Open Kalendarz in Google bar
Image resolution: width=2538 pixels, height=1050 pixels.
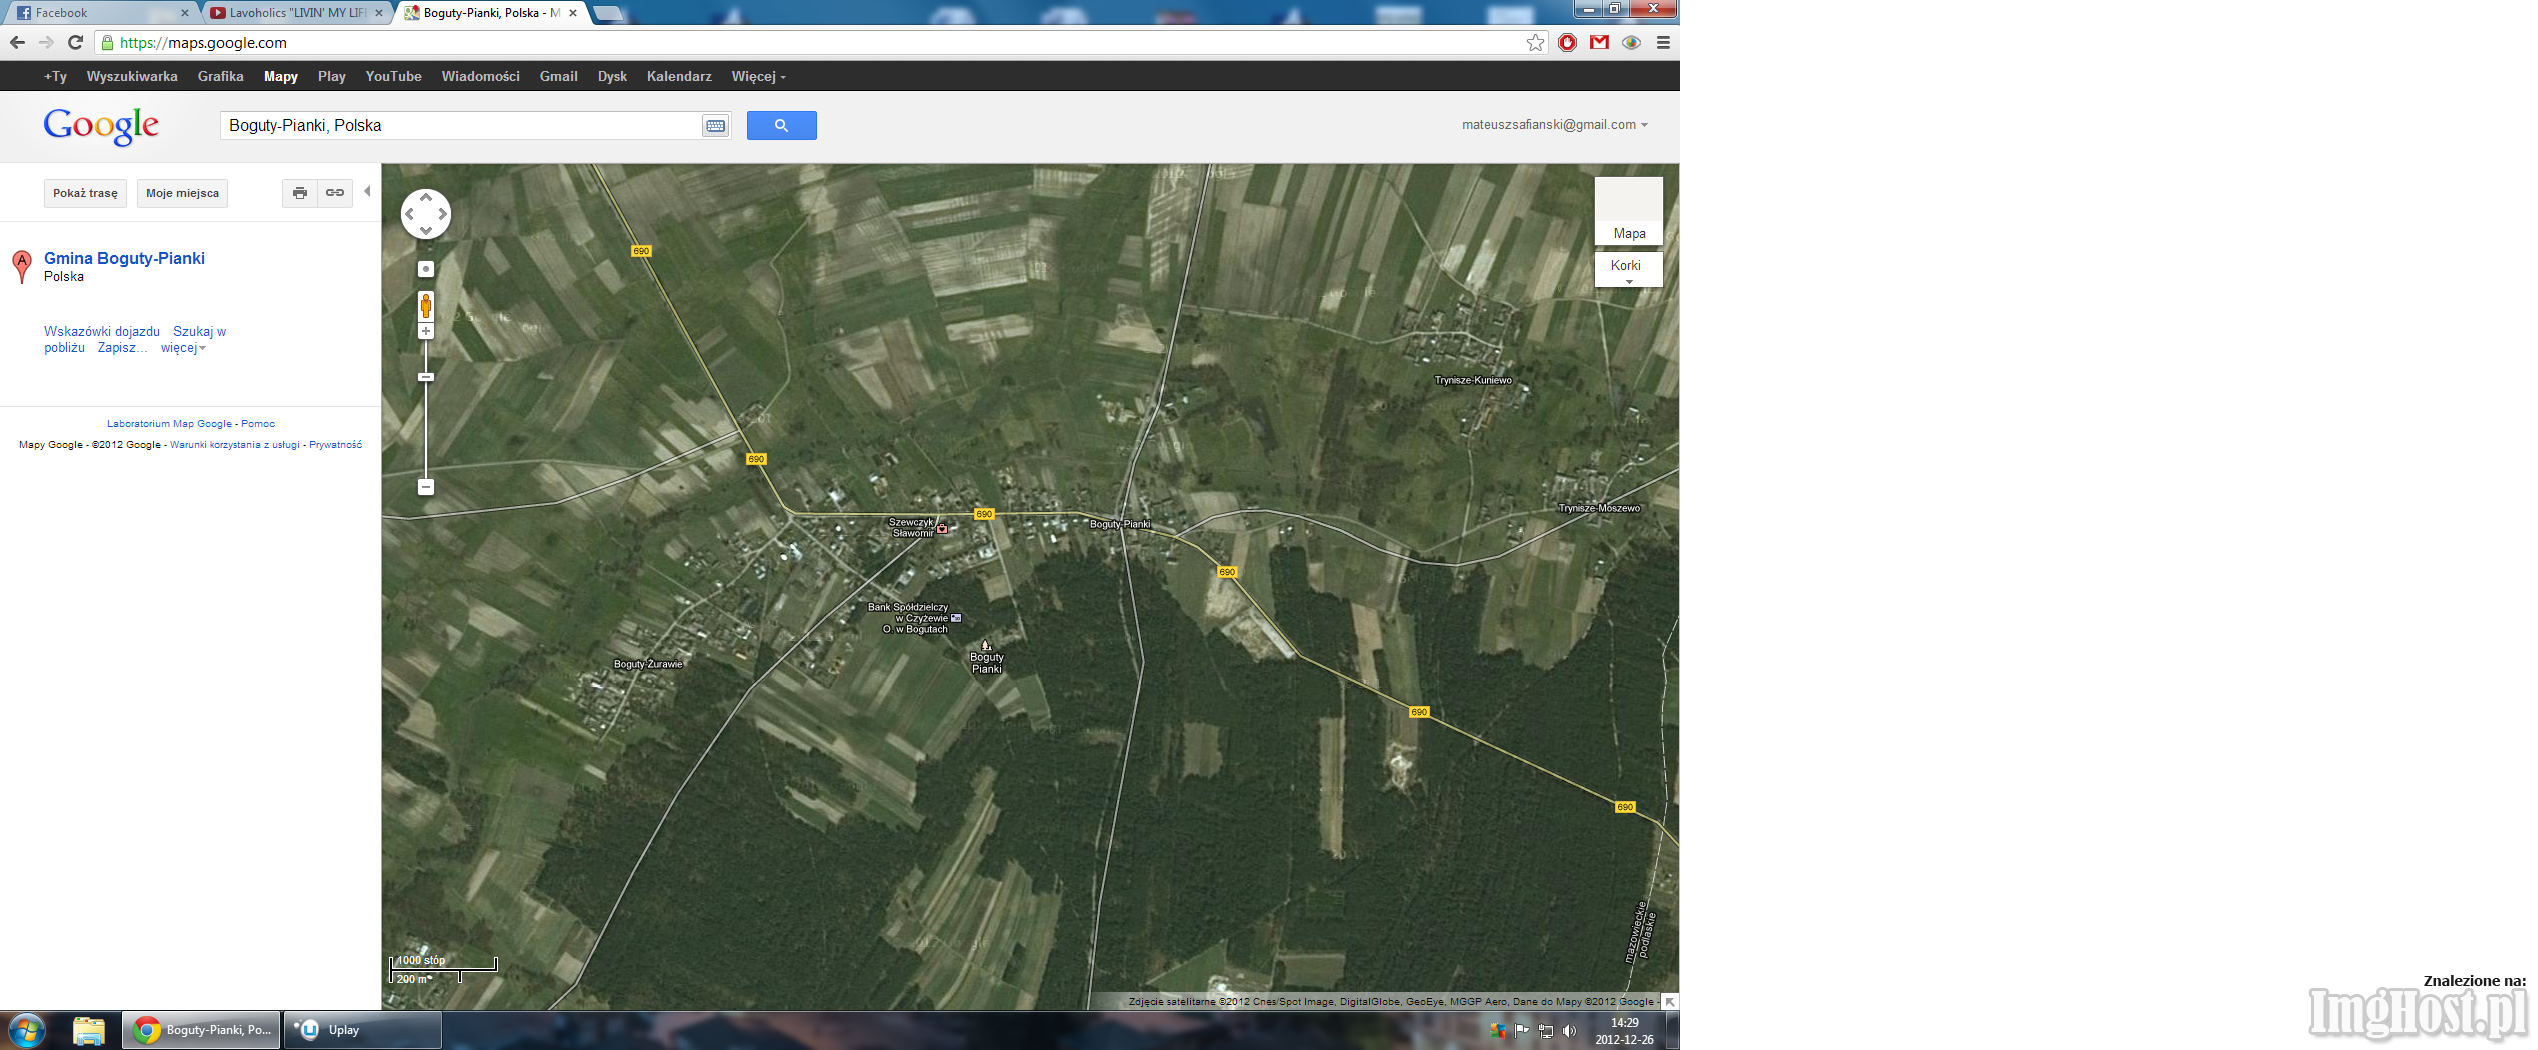point(679,76)
